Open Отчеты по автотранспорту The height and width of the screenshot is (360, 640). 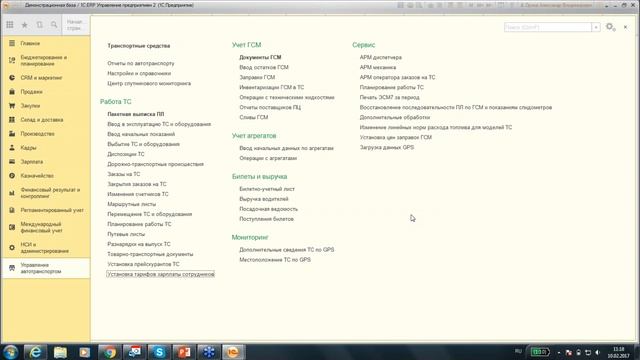141,63
